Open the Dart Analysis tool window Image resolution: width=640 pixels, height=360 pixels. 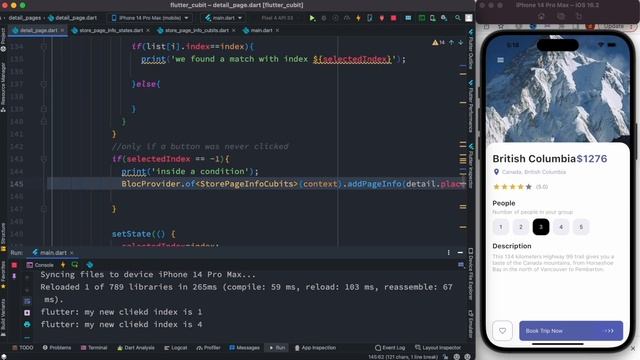click(x=136, y=348)
